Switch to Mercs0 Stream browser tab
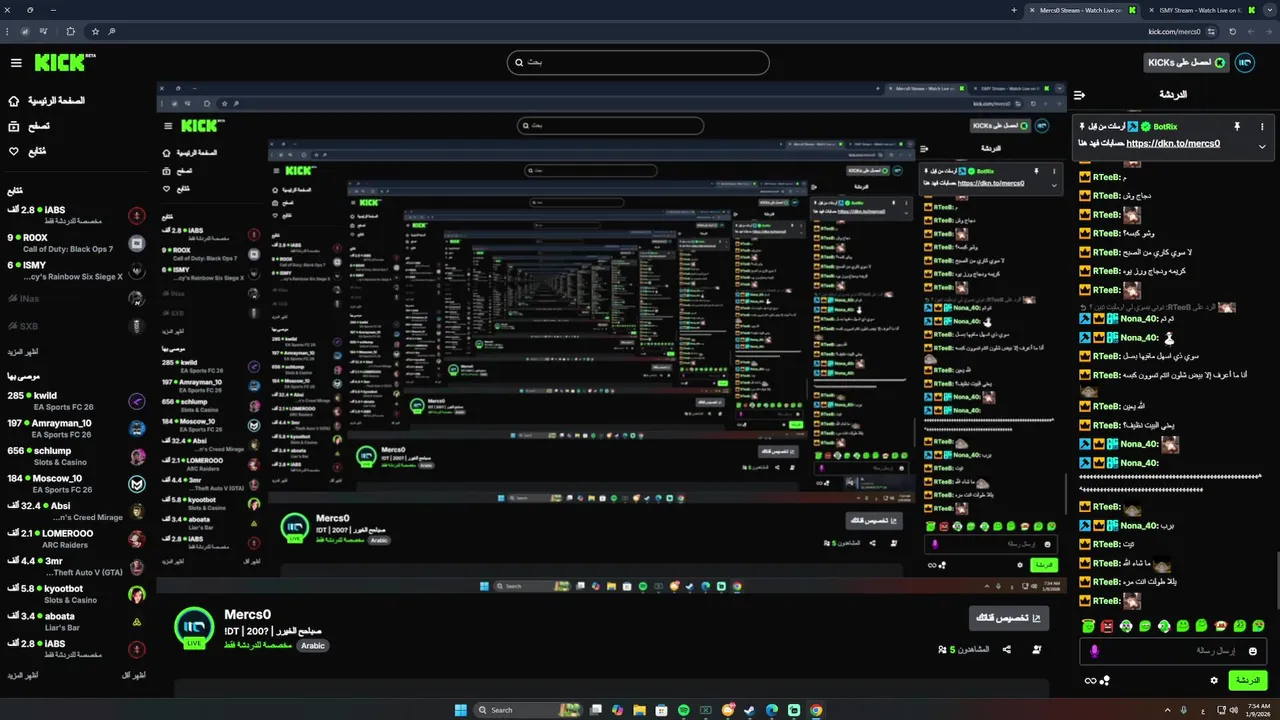 [x=1082, y=10]
